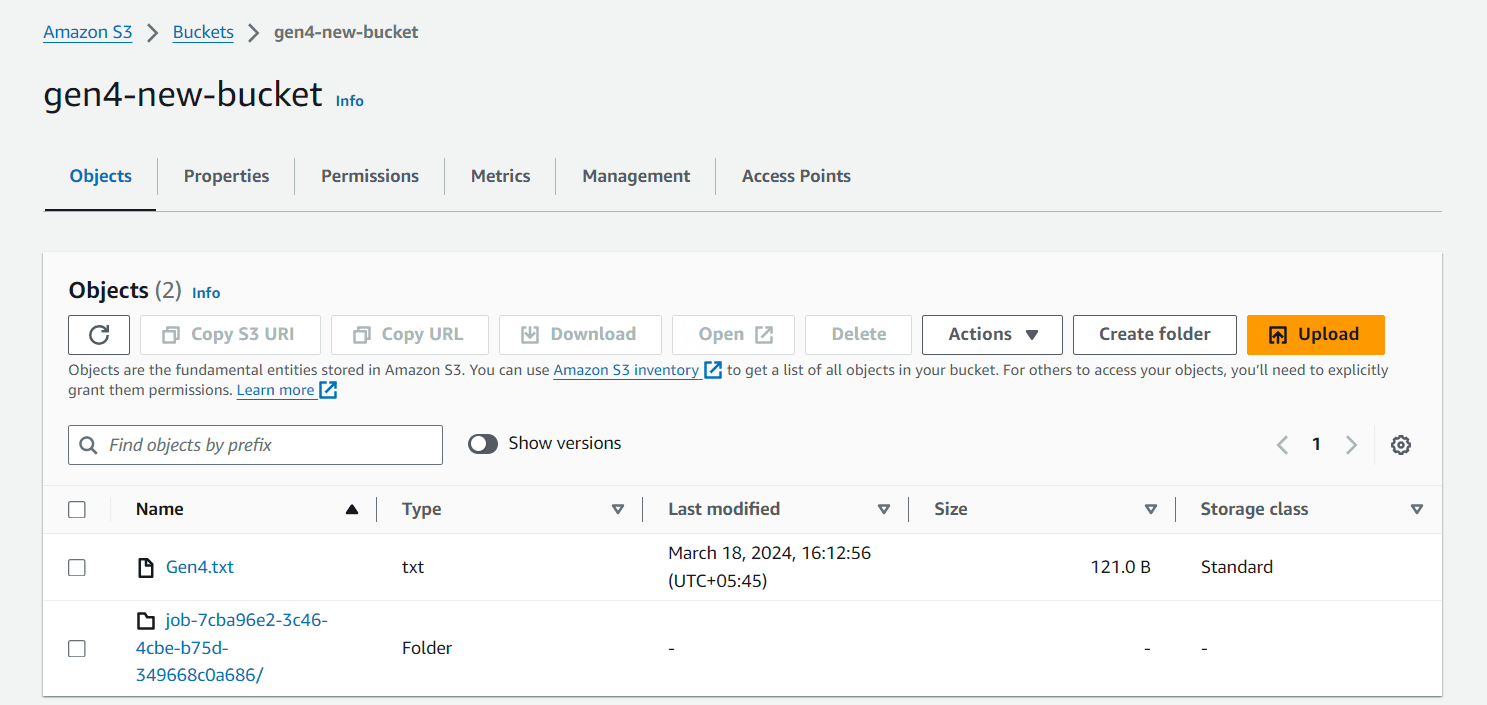Screen dimensions: 1487x705
Task: Click the refresh objects icon button
Action: click(x=99, y=335)
